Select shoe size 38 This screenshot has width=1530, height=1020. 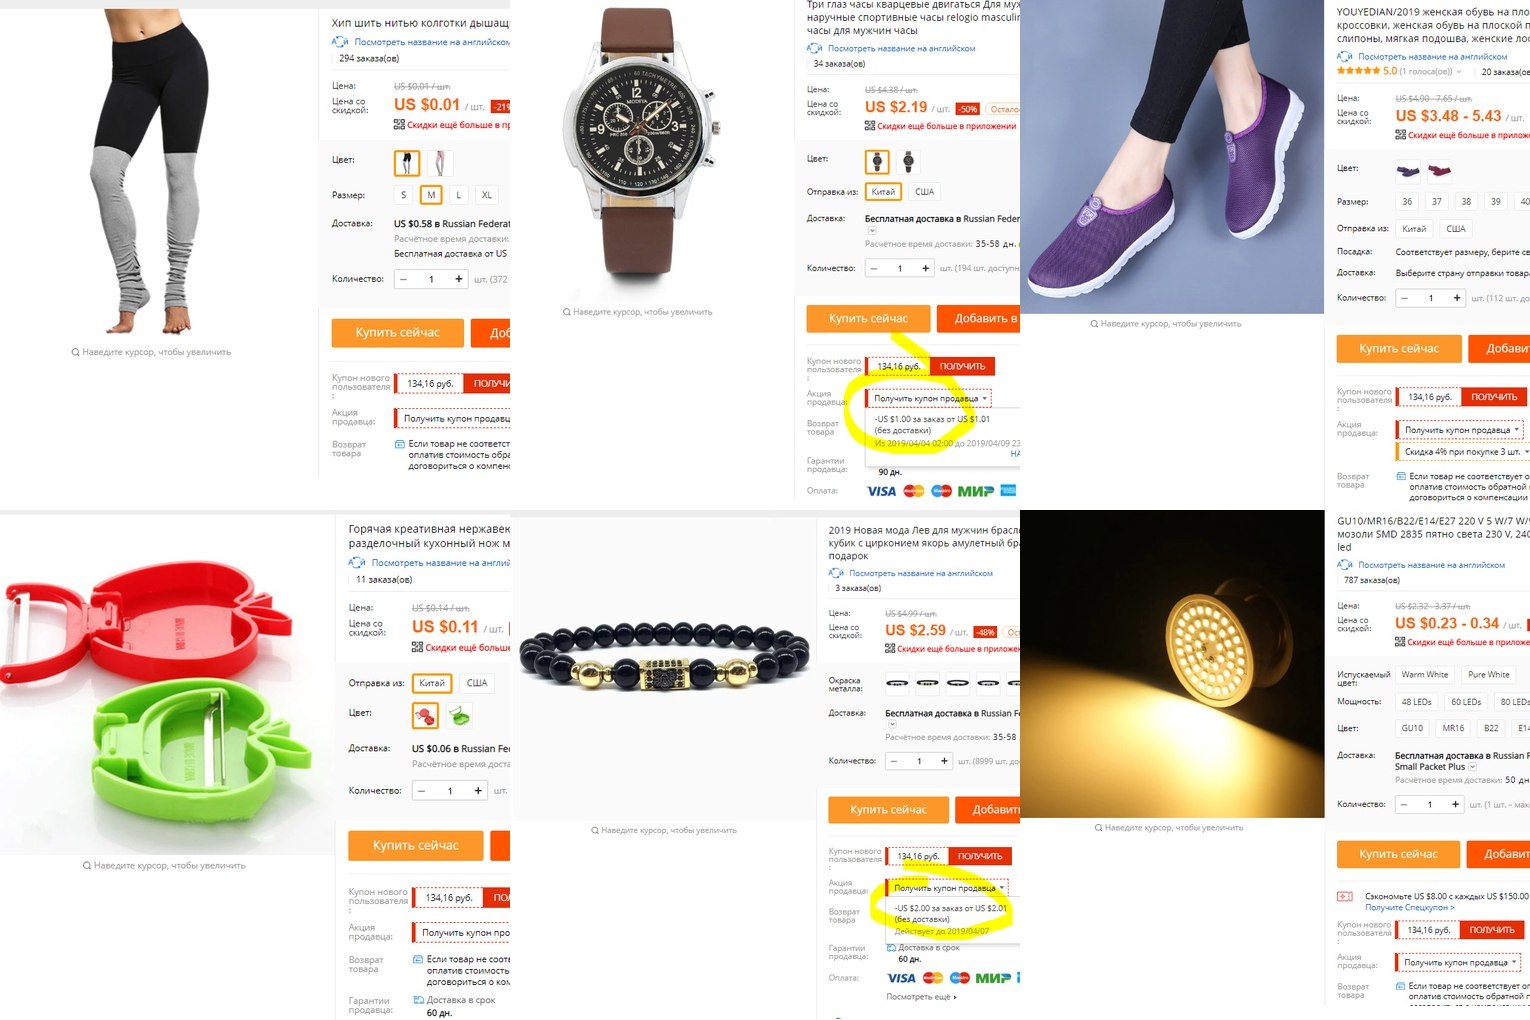click(x=1466, y=202)
